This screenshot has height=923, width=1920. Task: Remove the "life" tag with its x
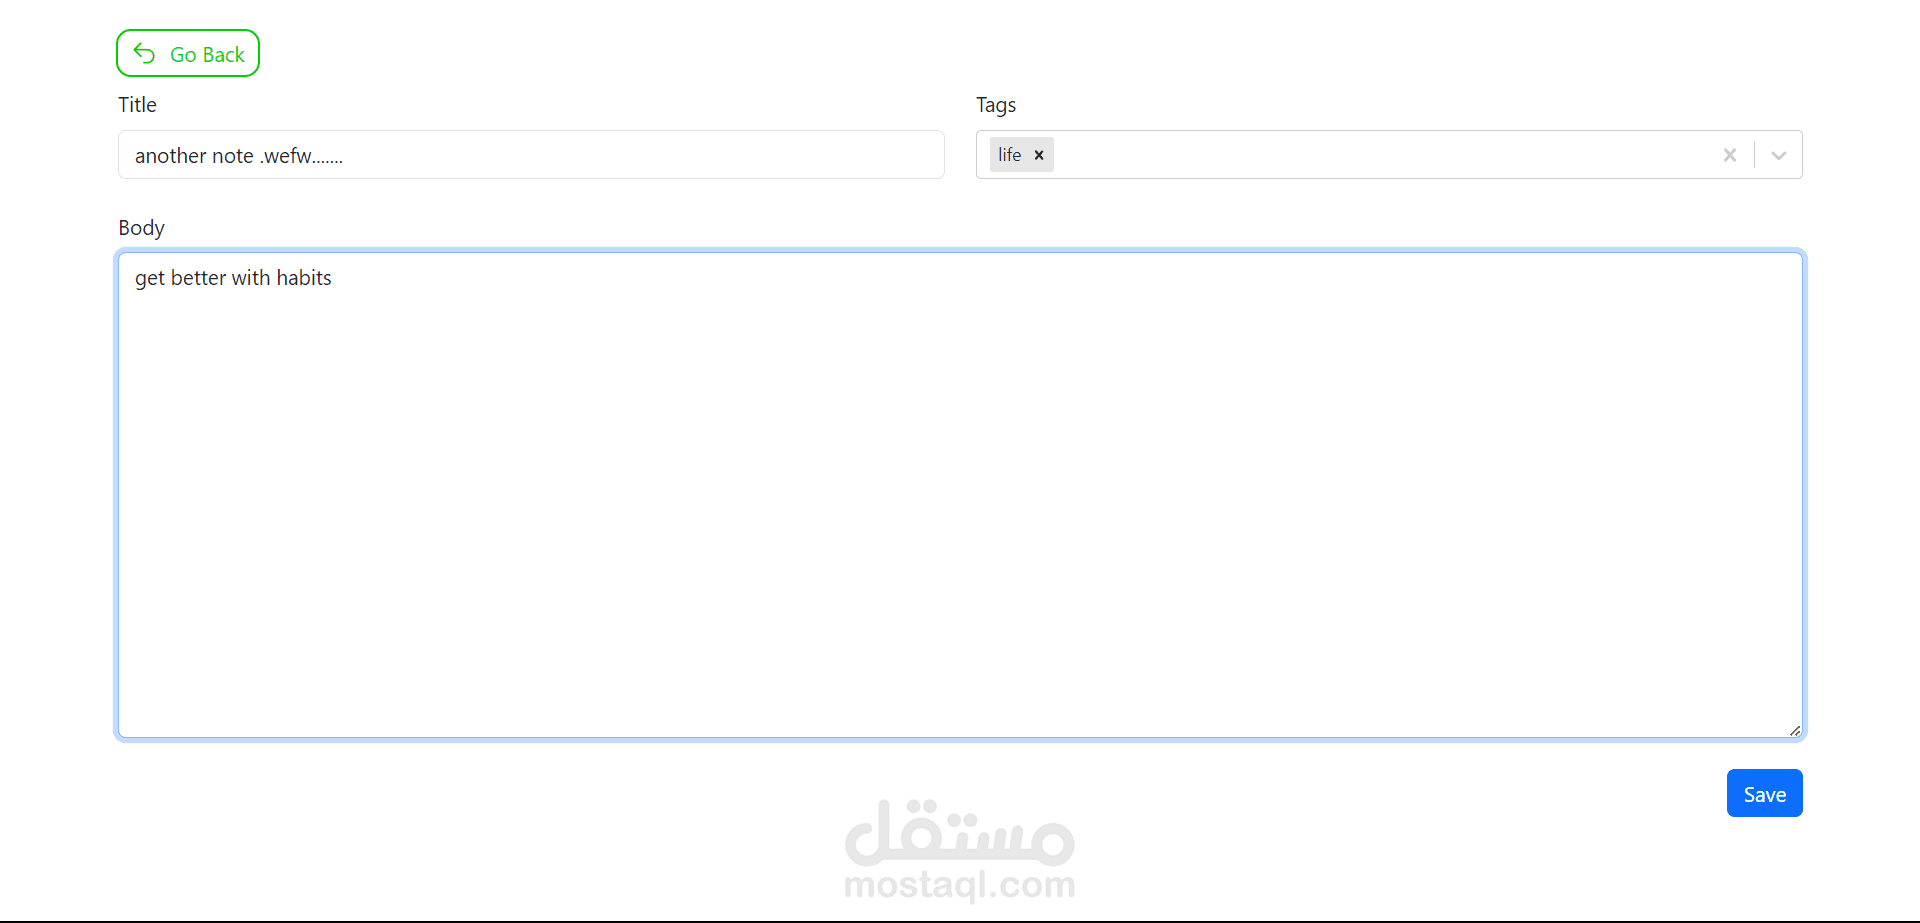point(1039,155)
